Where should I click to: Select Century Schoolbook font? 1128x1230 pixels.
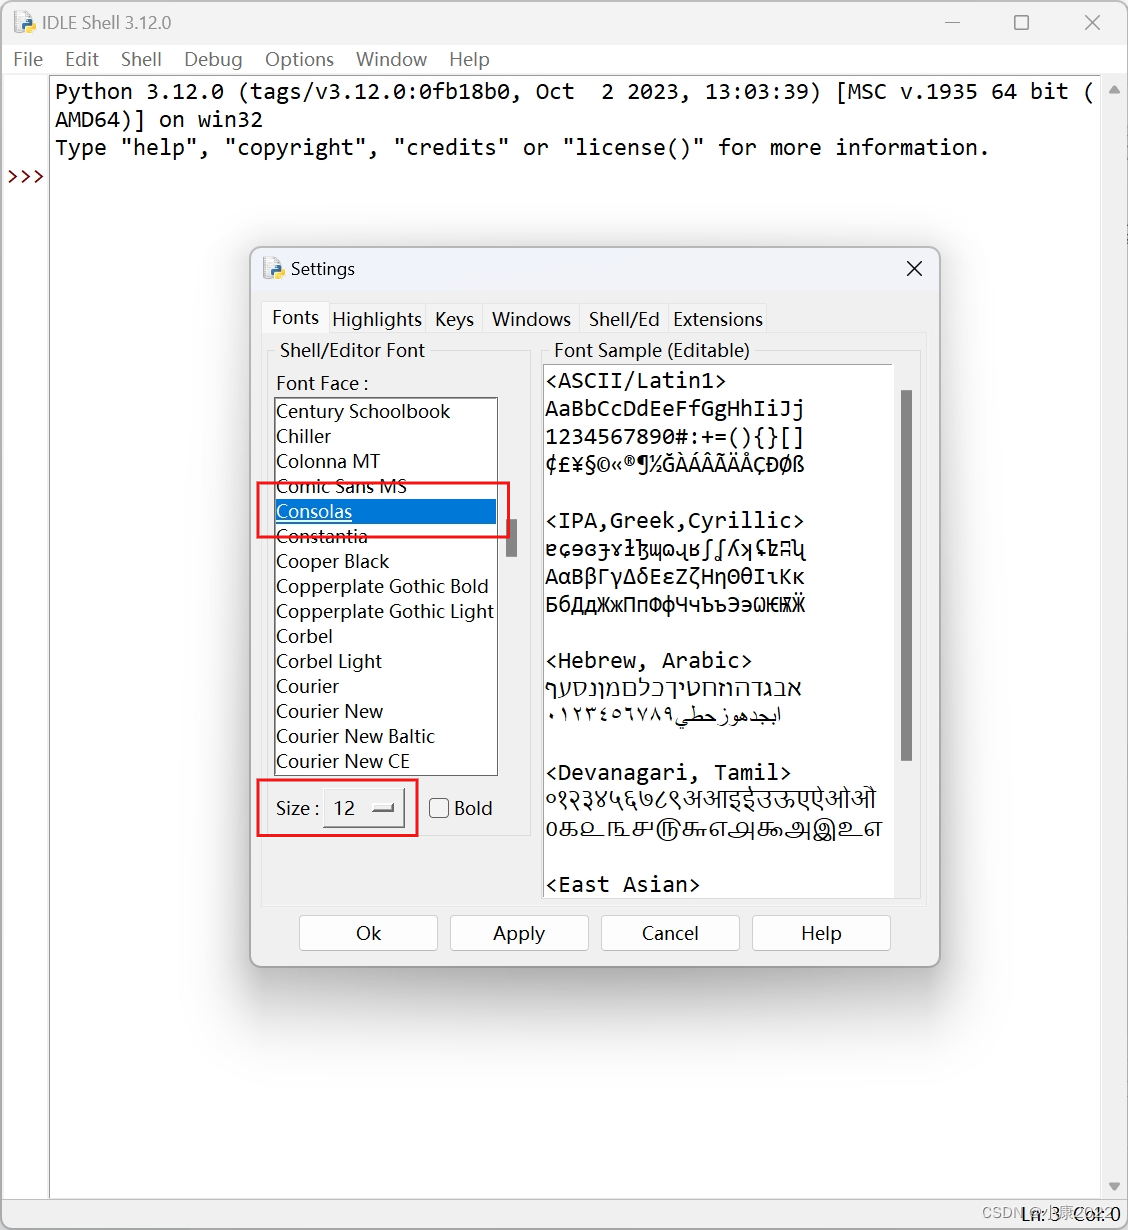tap(385, 411)
